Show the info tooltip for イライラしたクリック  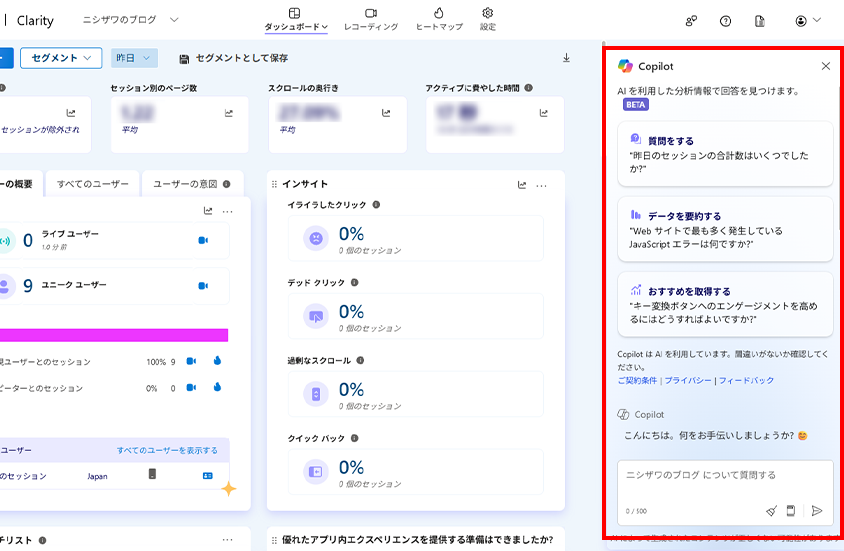[x=376, y=204]
